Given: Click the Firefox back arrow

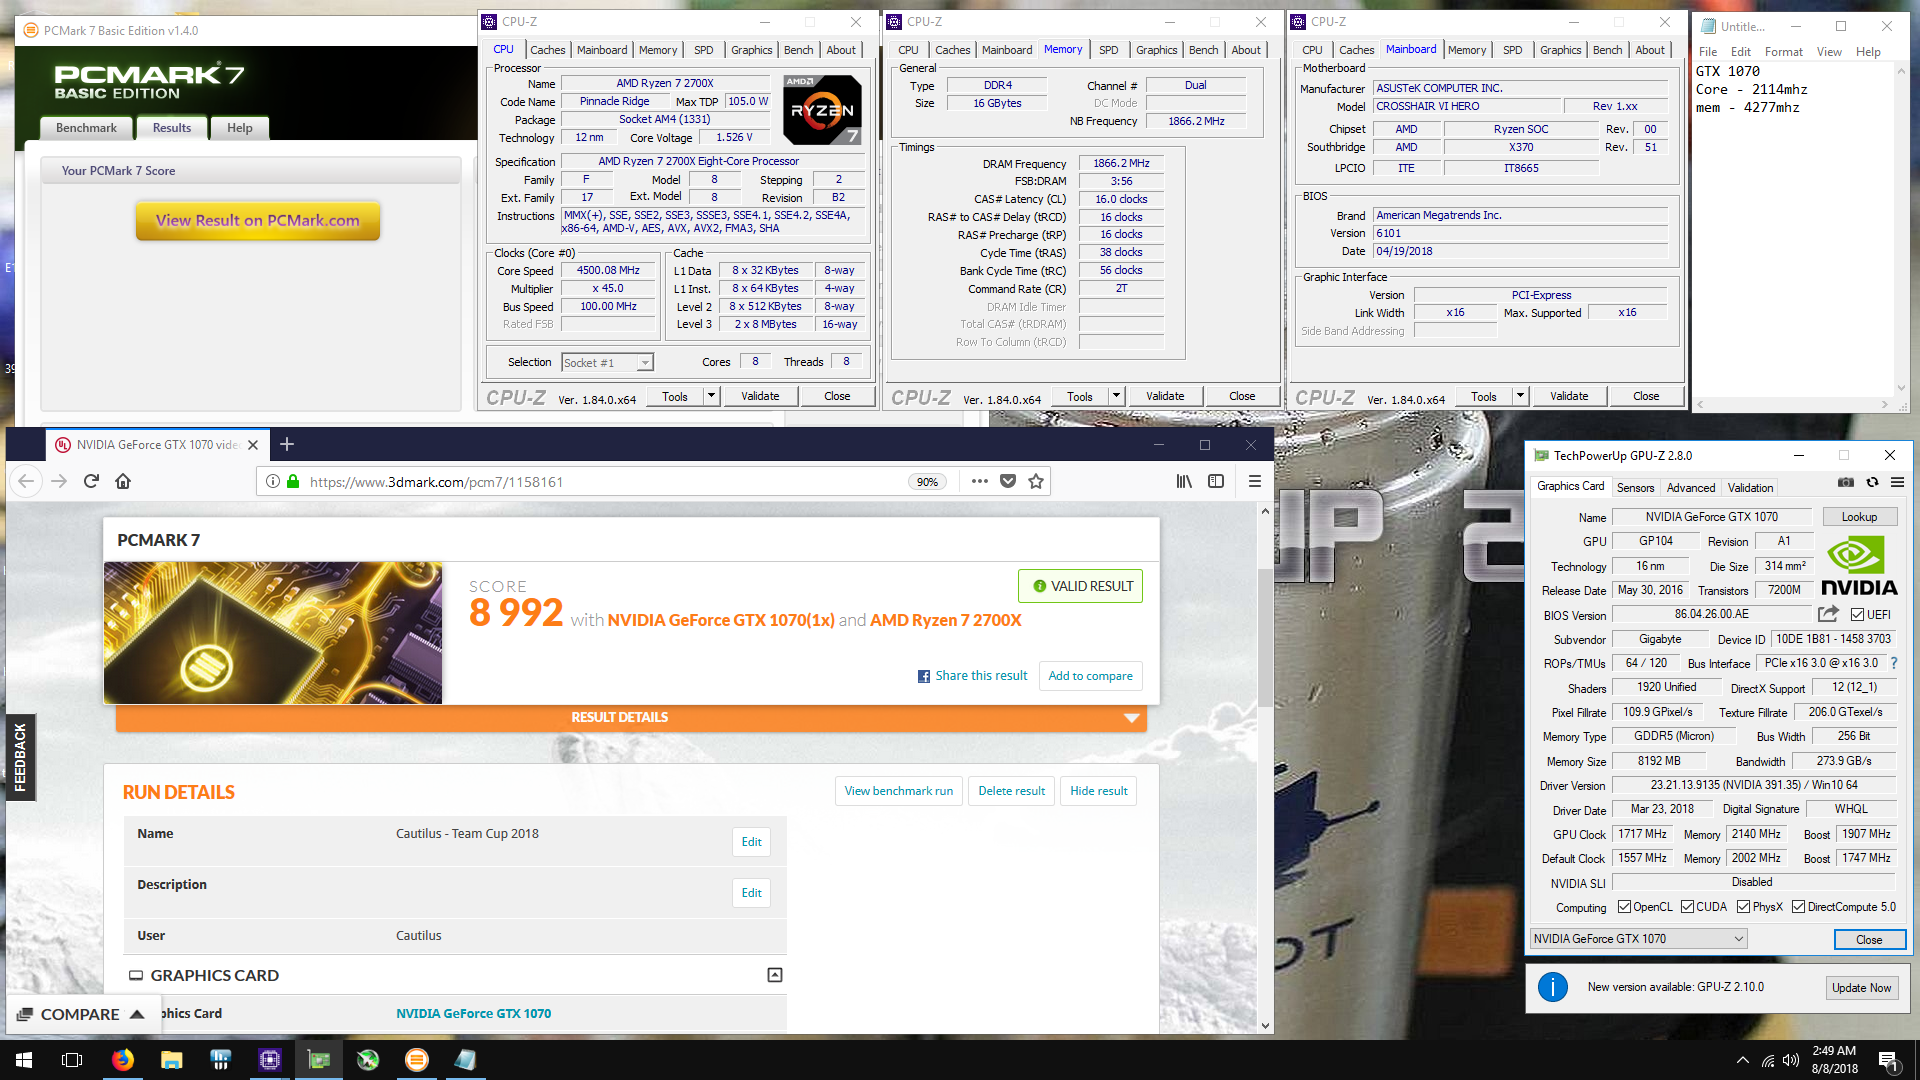Looking at the screenshot, I should pyautogui.click(x=26, y=481).
